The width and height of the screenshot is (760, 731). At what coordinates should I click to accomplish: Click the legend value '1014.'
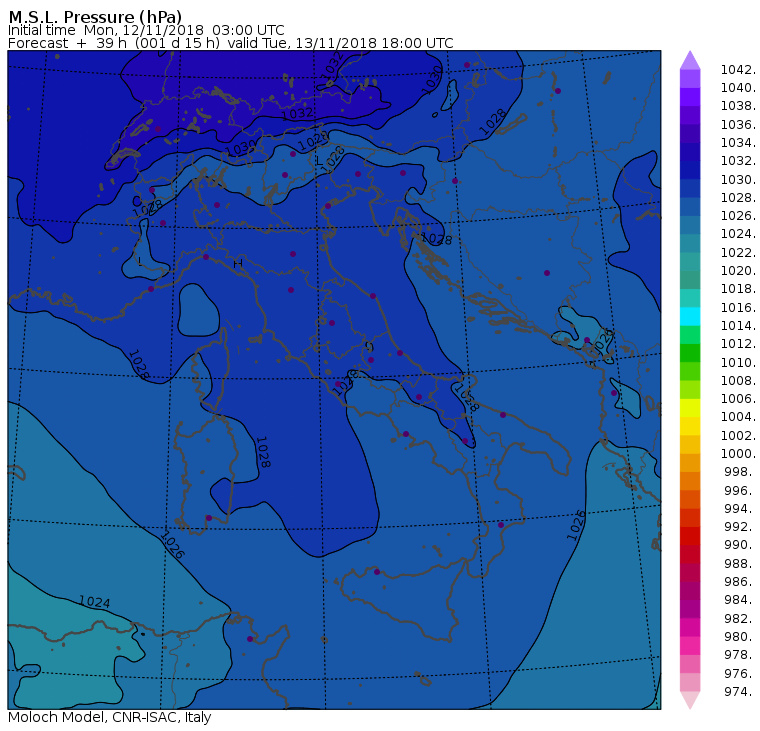[738, 325]
